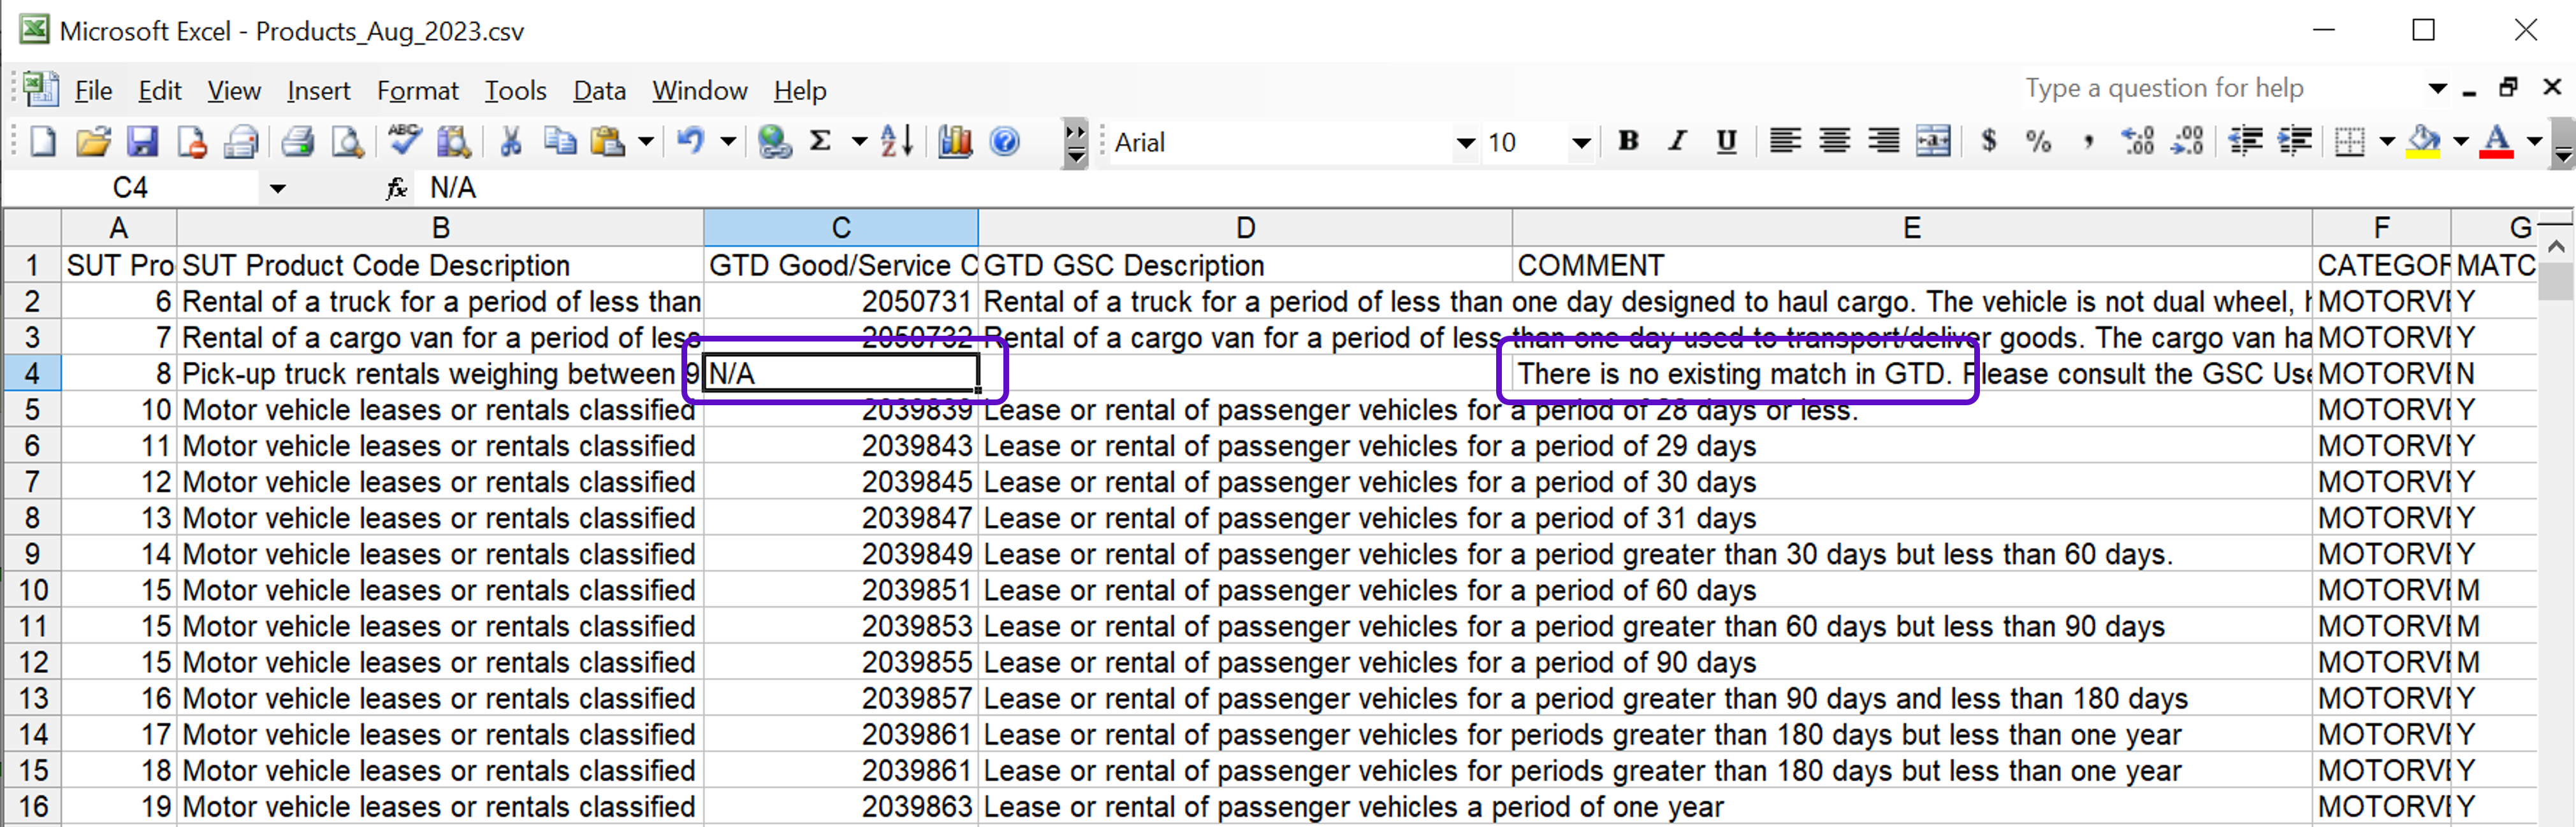
Task: Open the Spelling check tool
Action: coord(404,142)
